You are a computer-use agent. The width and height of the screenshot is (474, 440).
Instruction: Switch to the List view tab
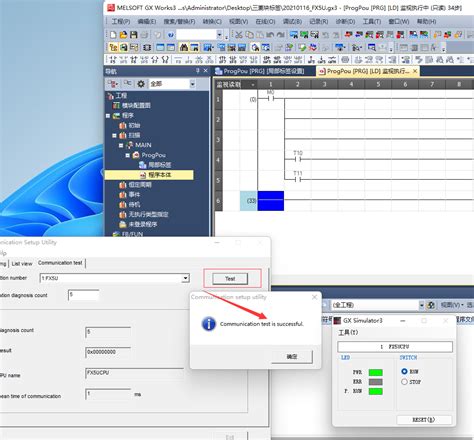point(22,263)
